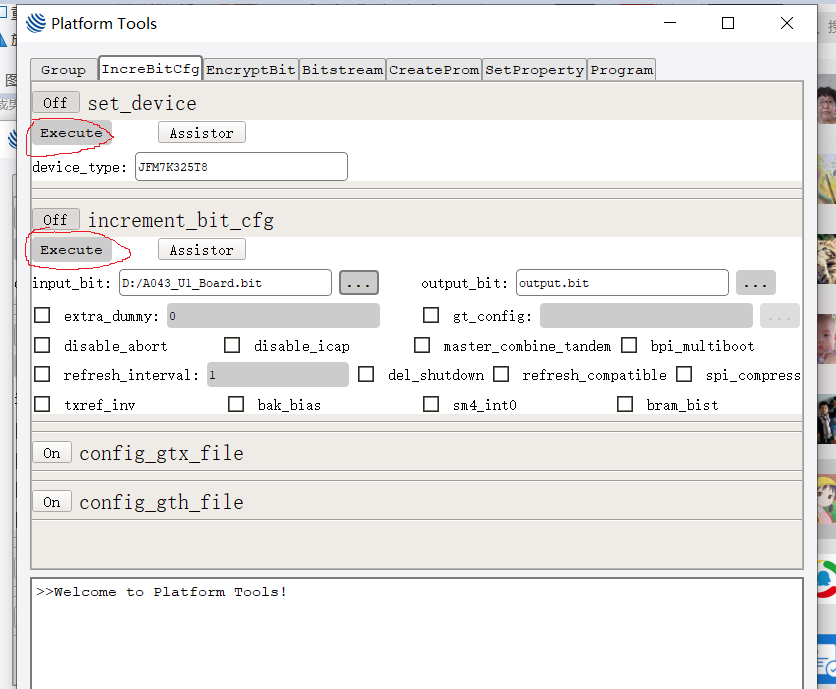Select the IncreBitCfg tab
Screen dimensions: 836x689
150,69
